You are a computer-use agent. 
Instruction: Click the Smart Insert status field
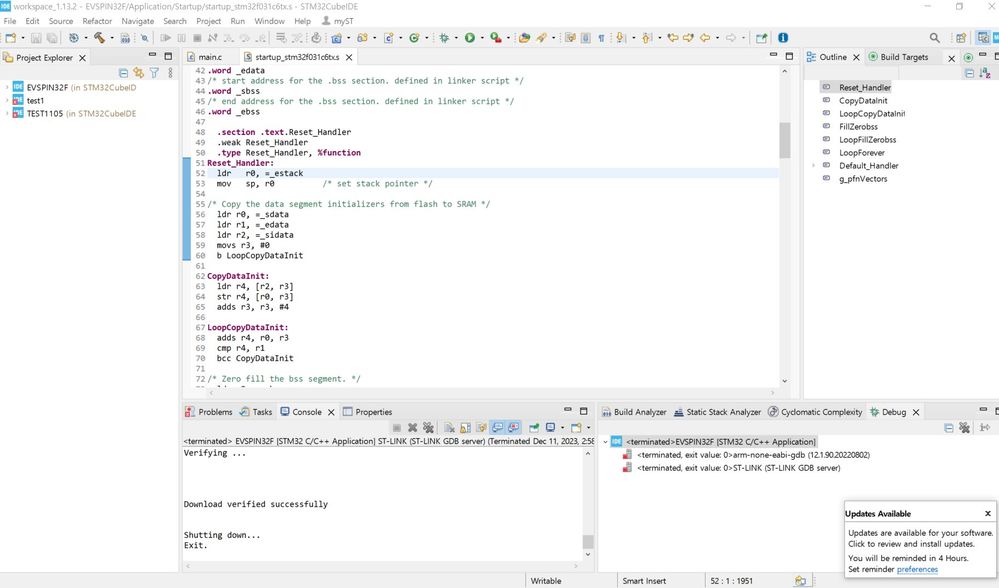[x=644, y=581]
